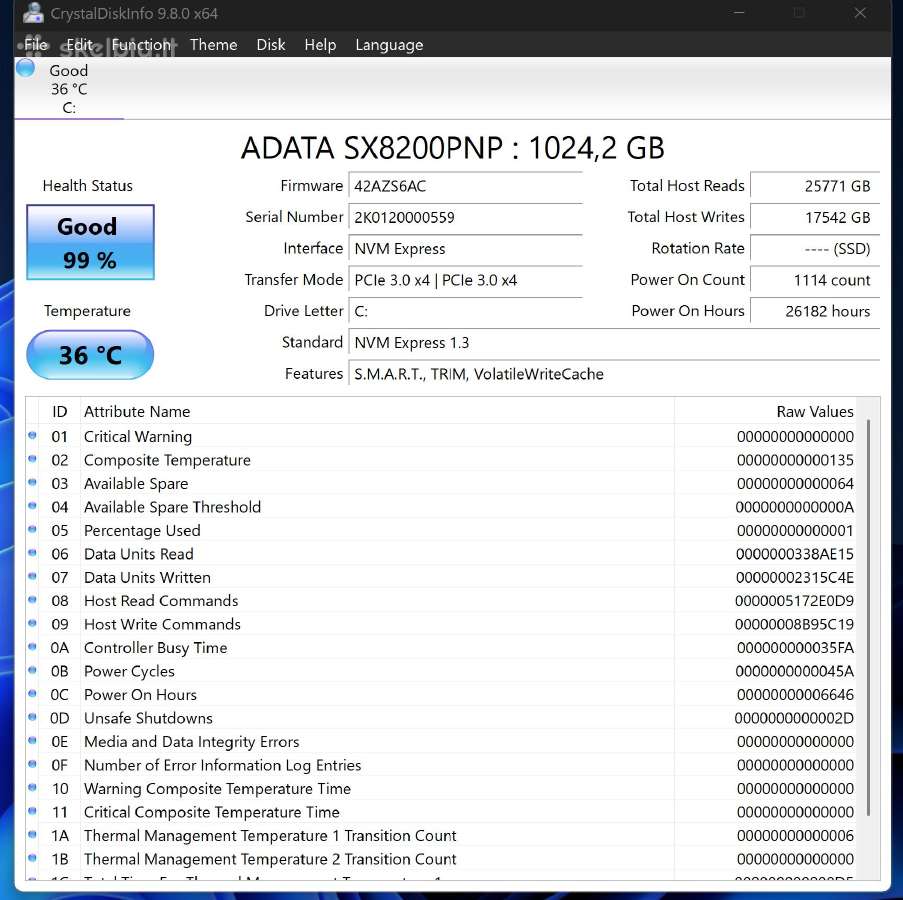This screenshot has width=903, height=900.
Task: Open the File menu
Action: point(36,44)
